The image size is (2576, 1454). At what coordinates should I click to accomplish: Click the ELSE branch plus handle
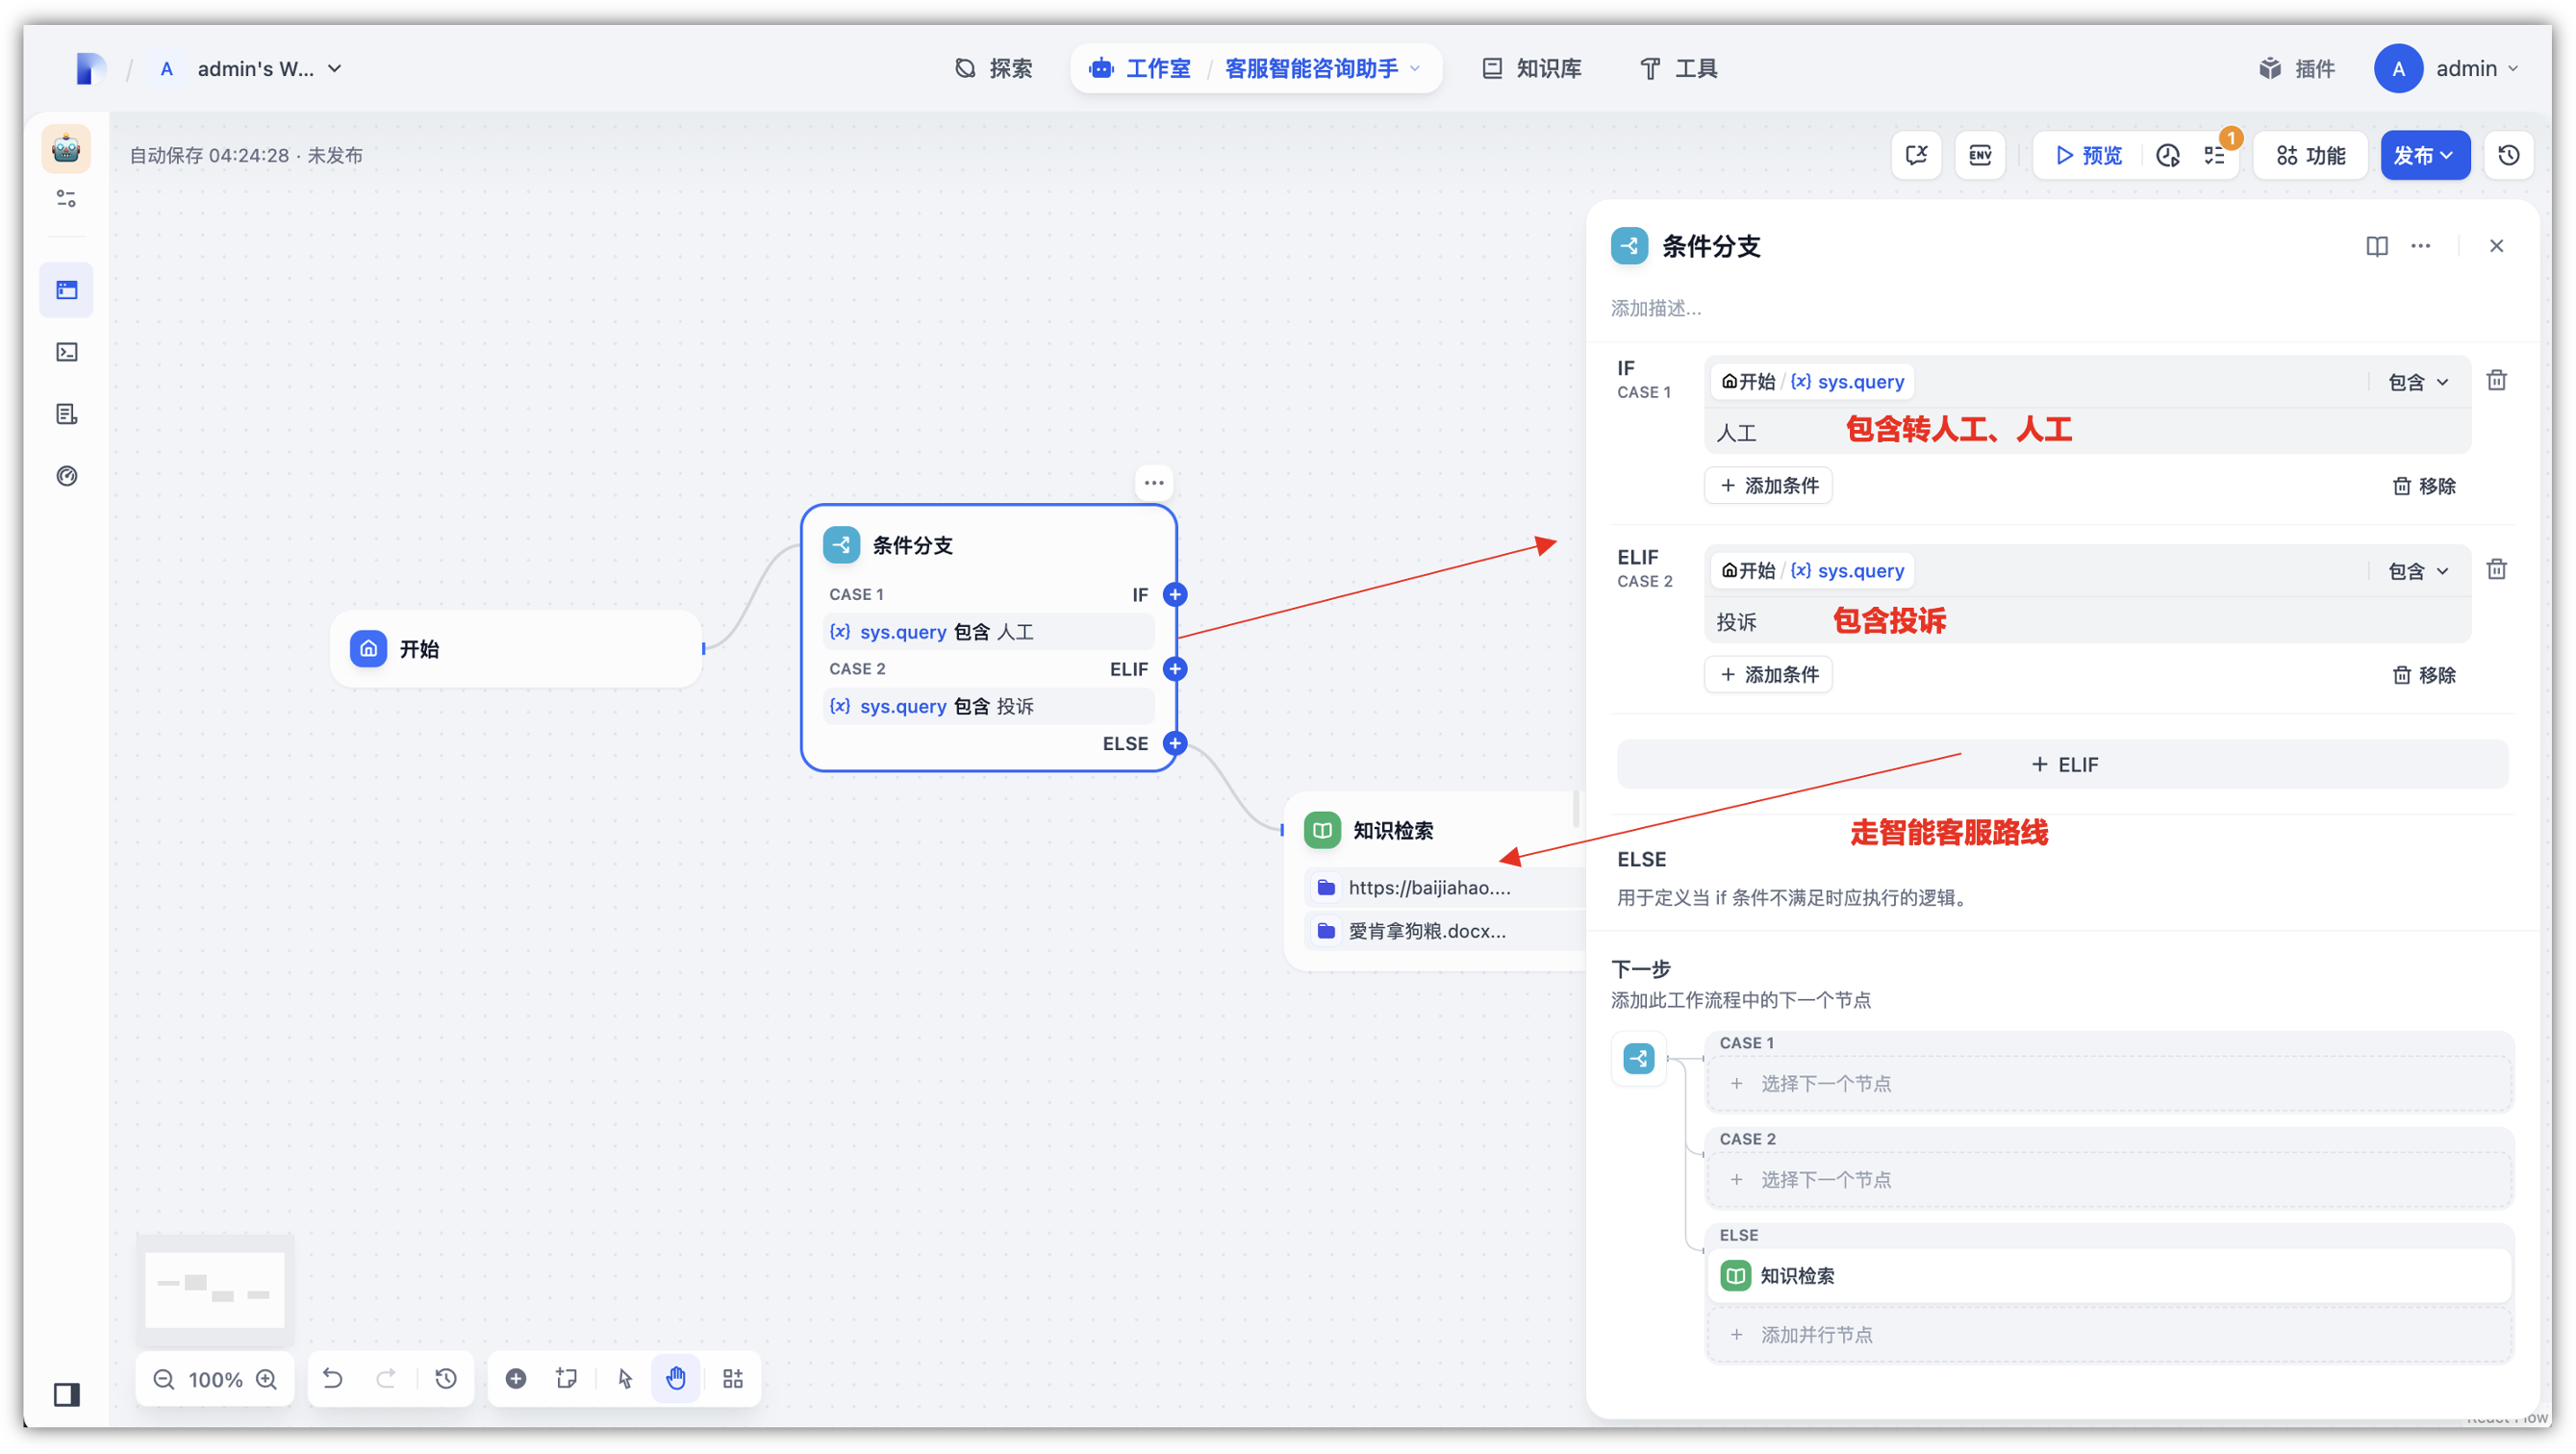[x=1175, y=743]
